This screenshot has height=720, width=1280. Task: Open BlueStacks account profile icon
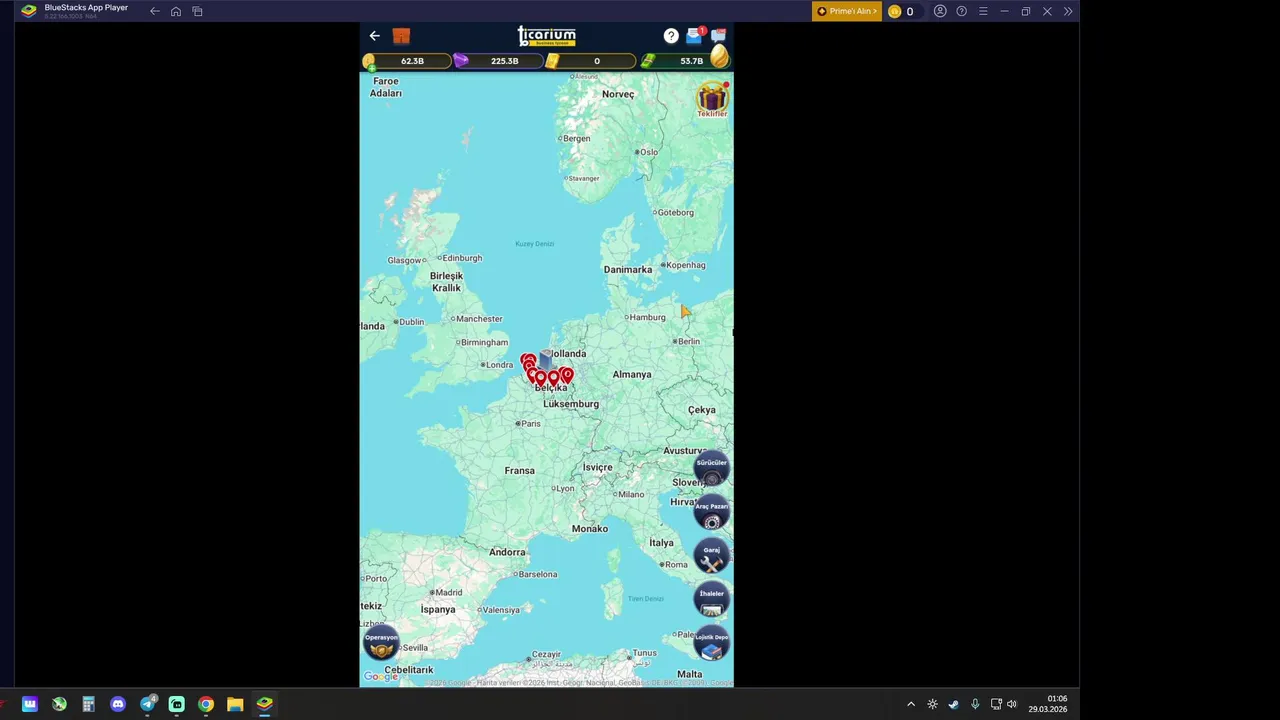[x=940, y=11]
